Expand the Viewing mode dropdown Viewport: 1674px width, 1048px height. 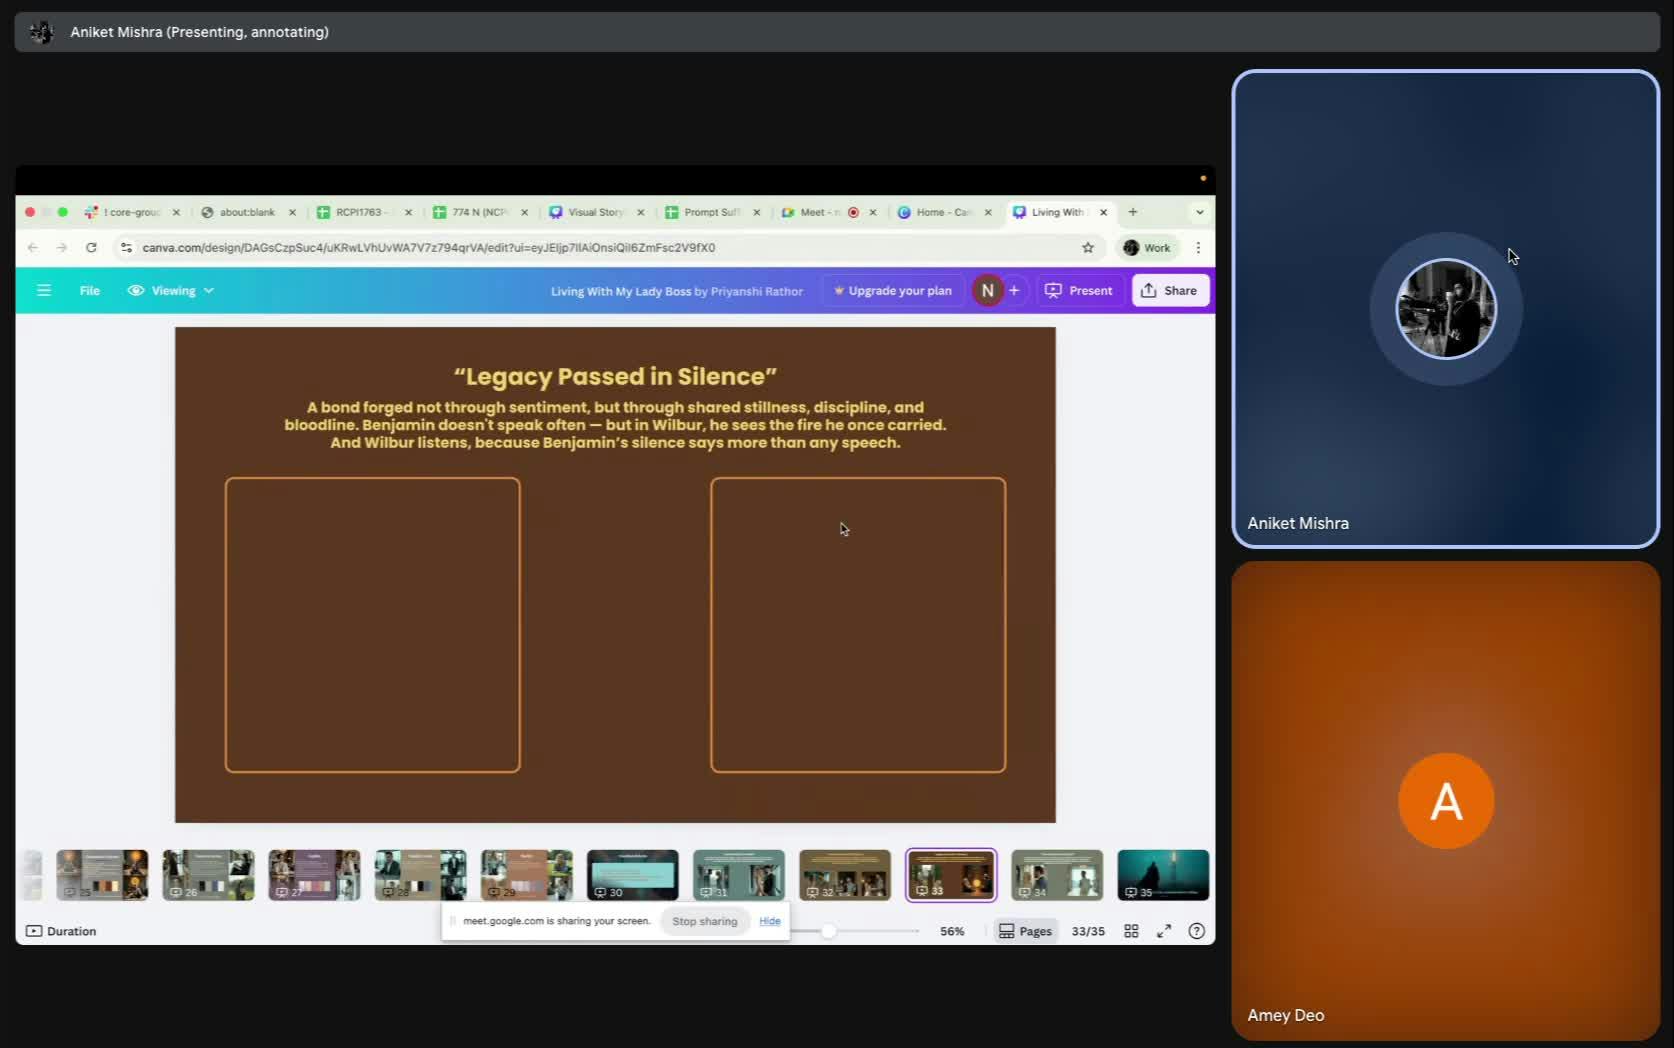[171, 291]
